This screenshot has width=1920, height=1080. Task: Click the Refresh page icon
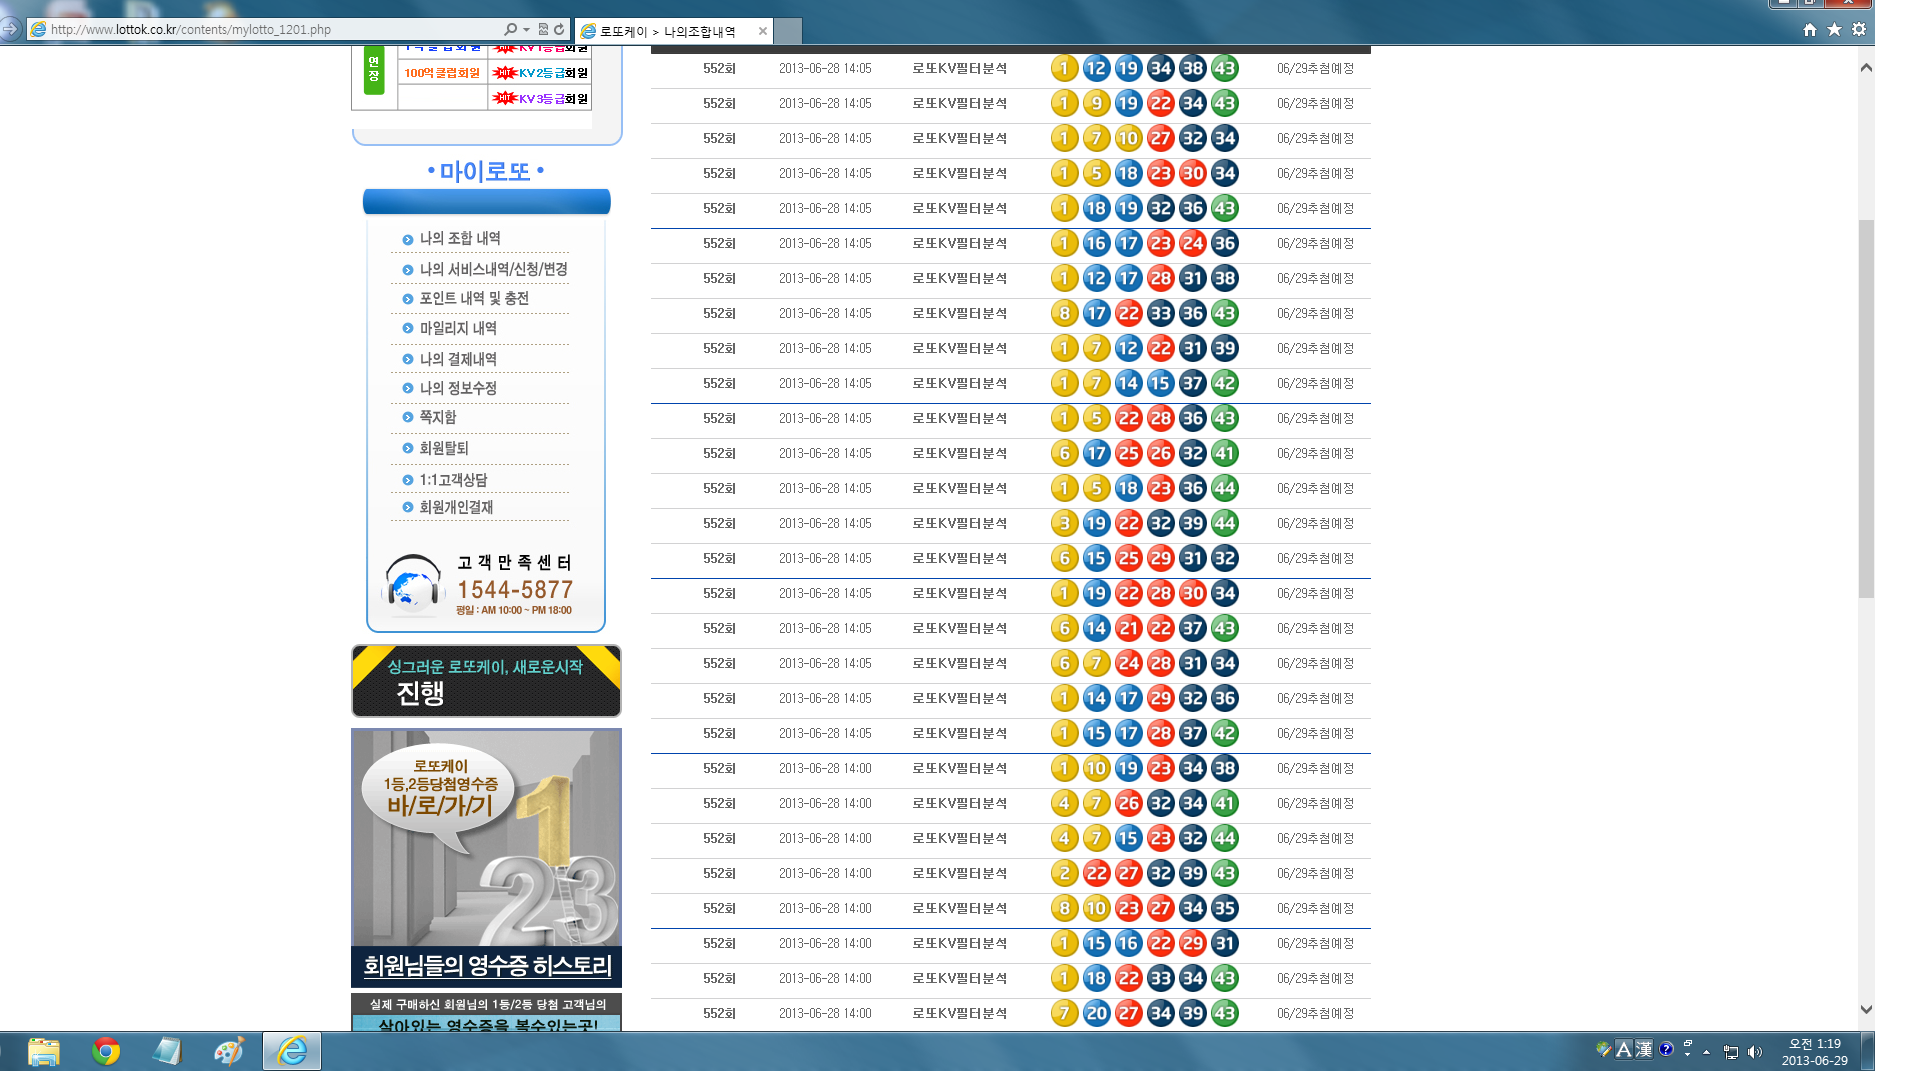pos(559,30)
